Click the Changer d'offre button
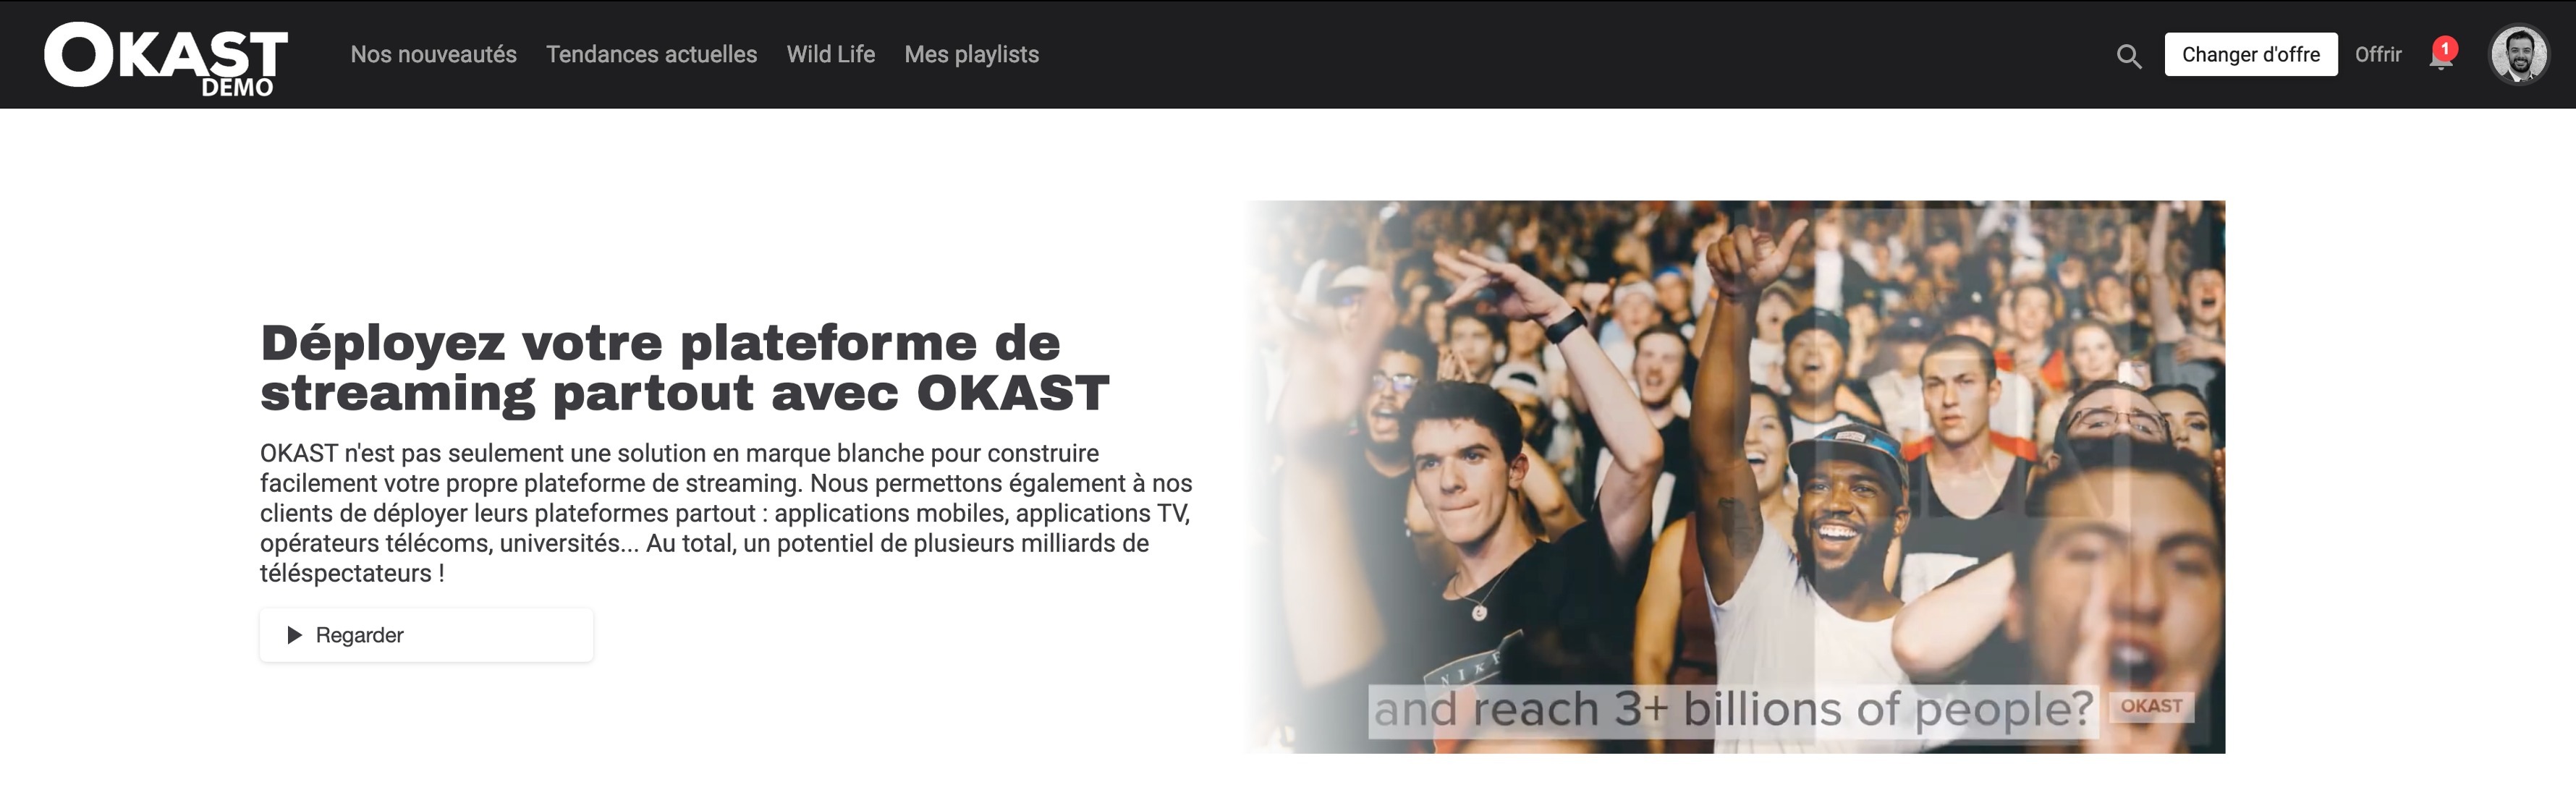This screenshot has height=790, width=2576. point(2251,54)
